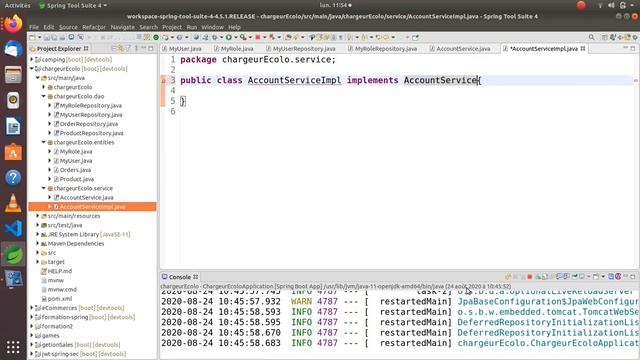
Task: Click the New file toolbar icon
Action: pos(32,38)
